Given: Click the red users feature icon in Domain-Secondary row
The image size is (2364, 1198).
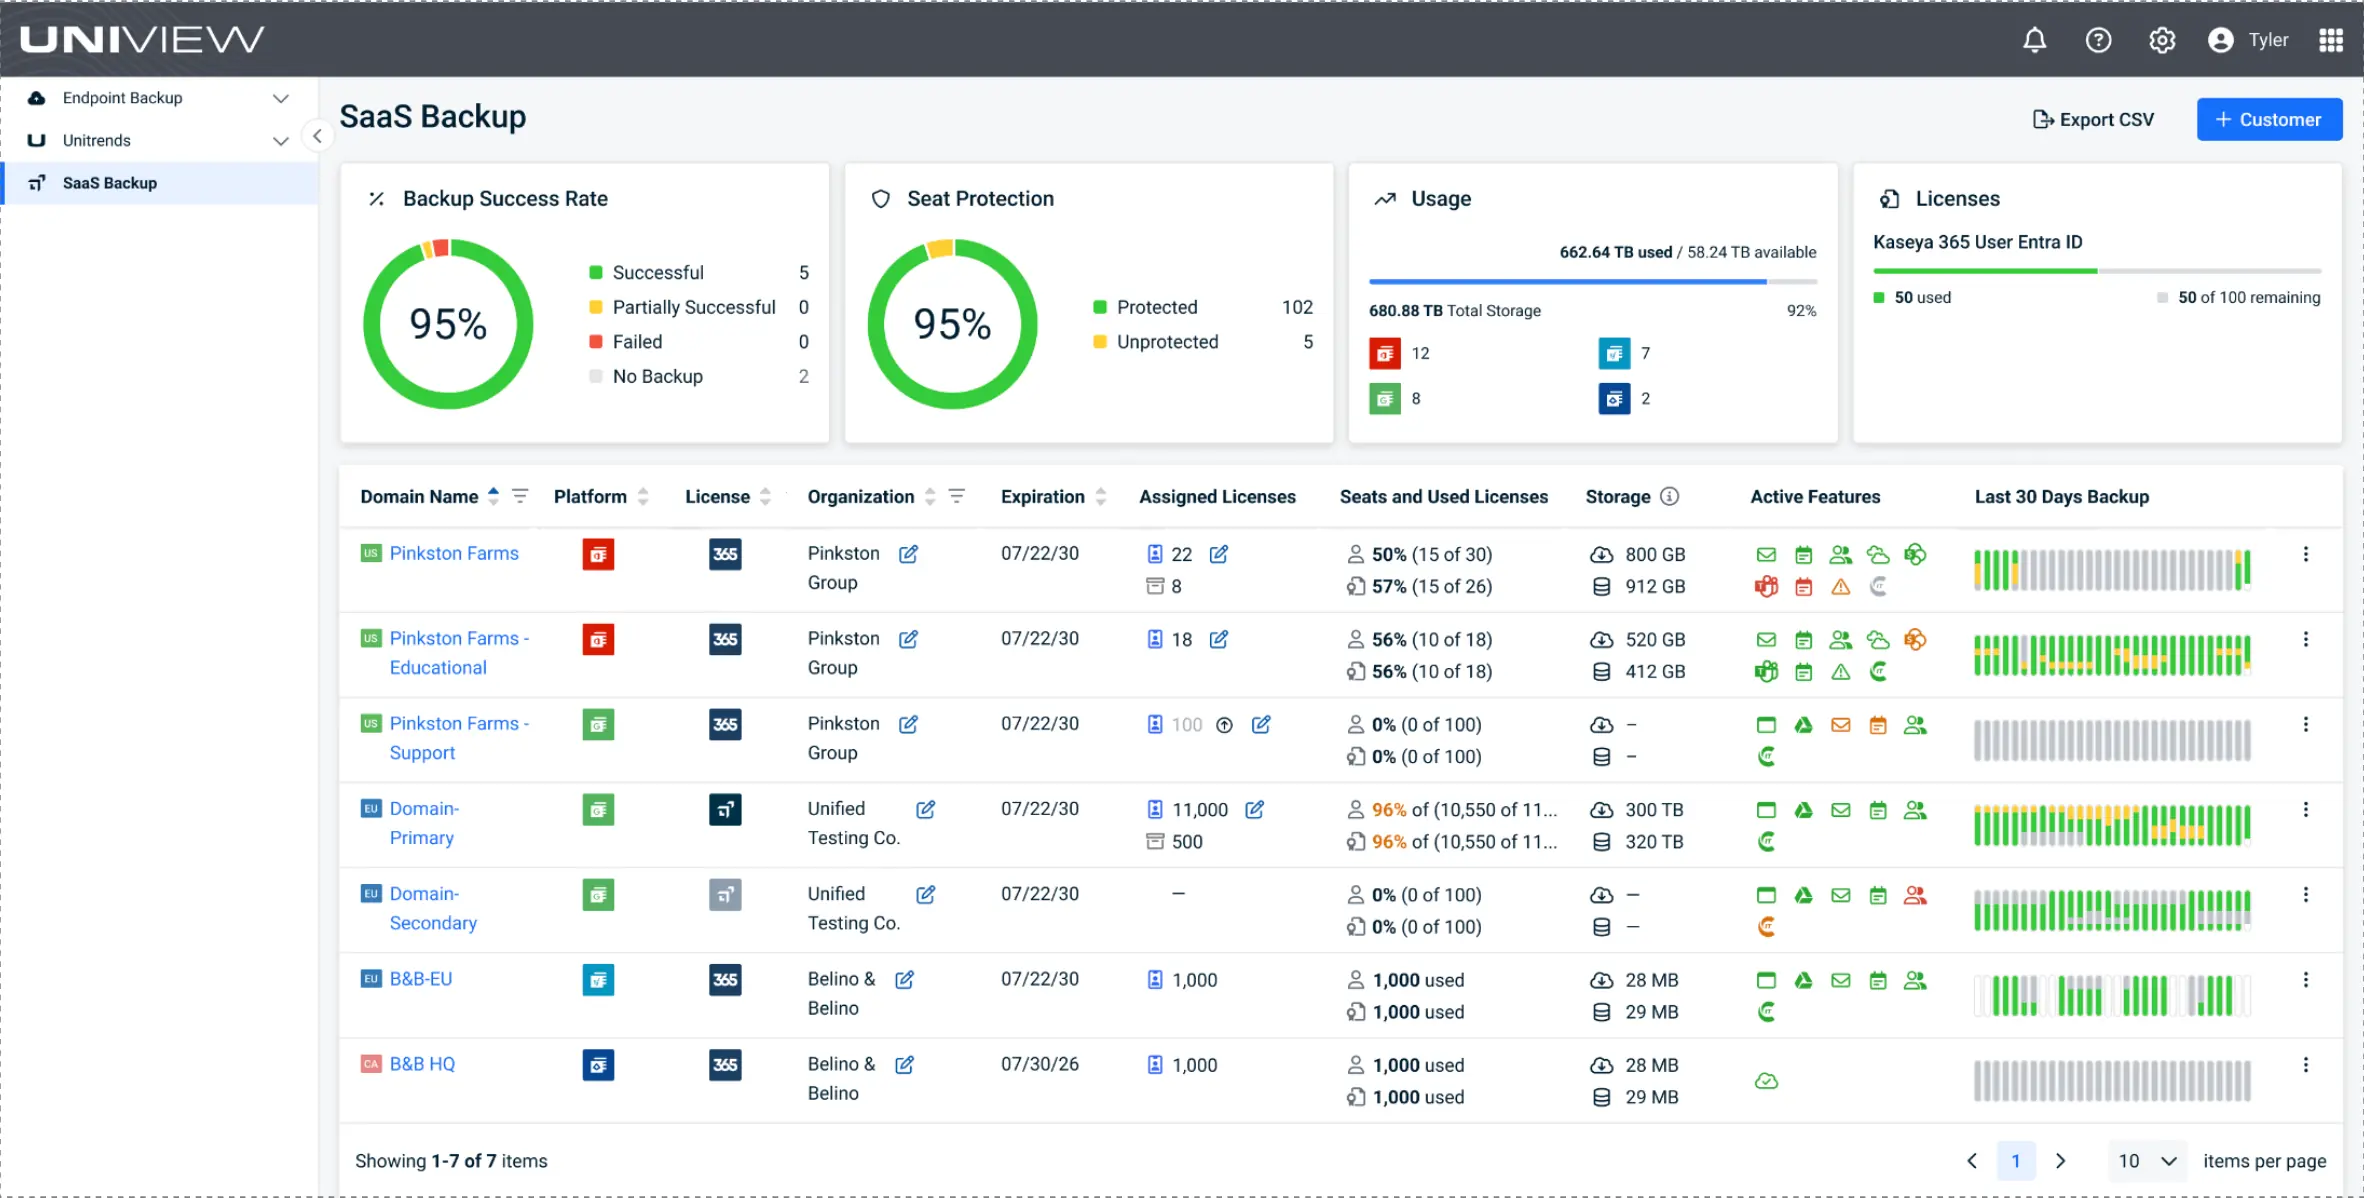Looking at the screenshot, I should pos(1915,895).
